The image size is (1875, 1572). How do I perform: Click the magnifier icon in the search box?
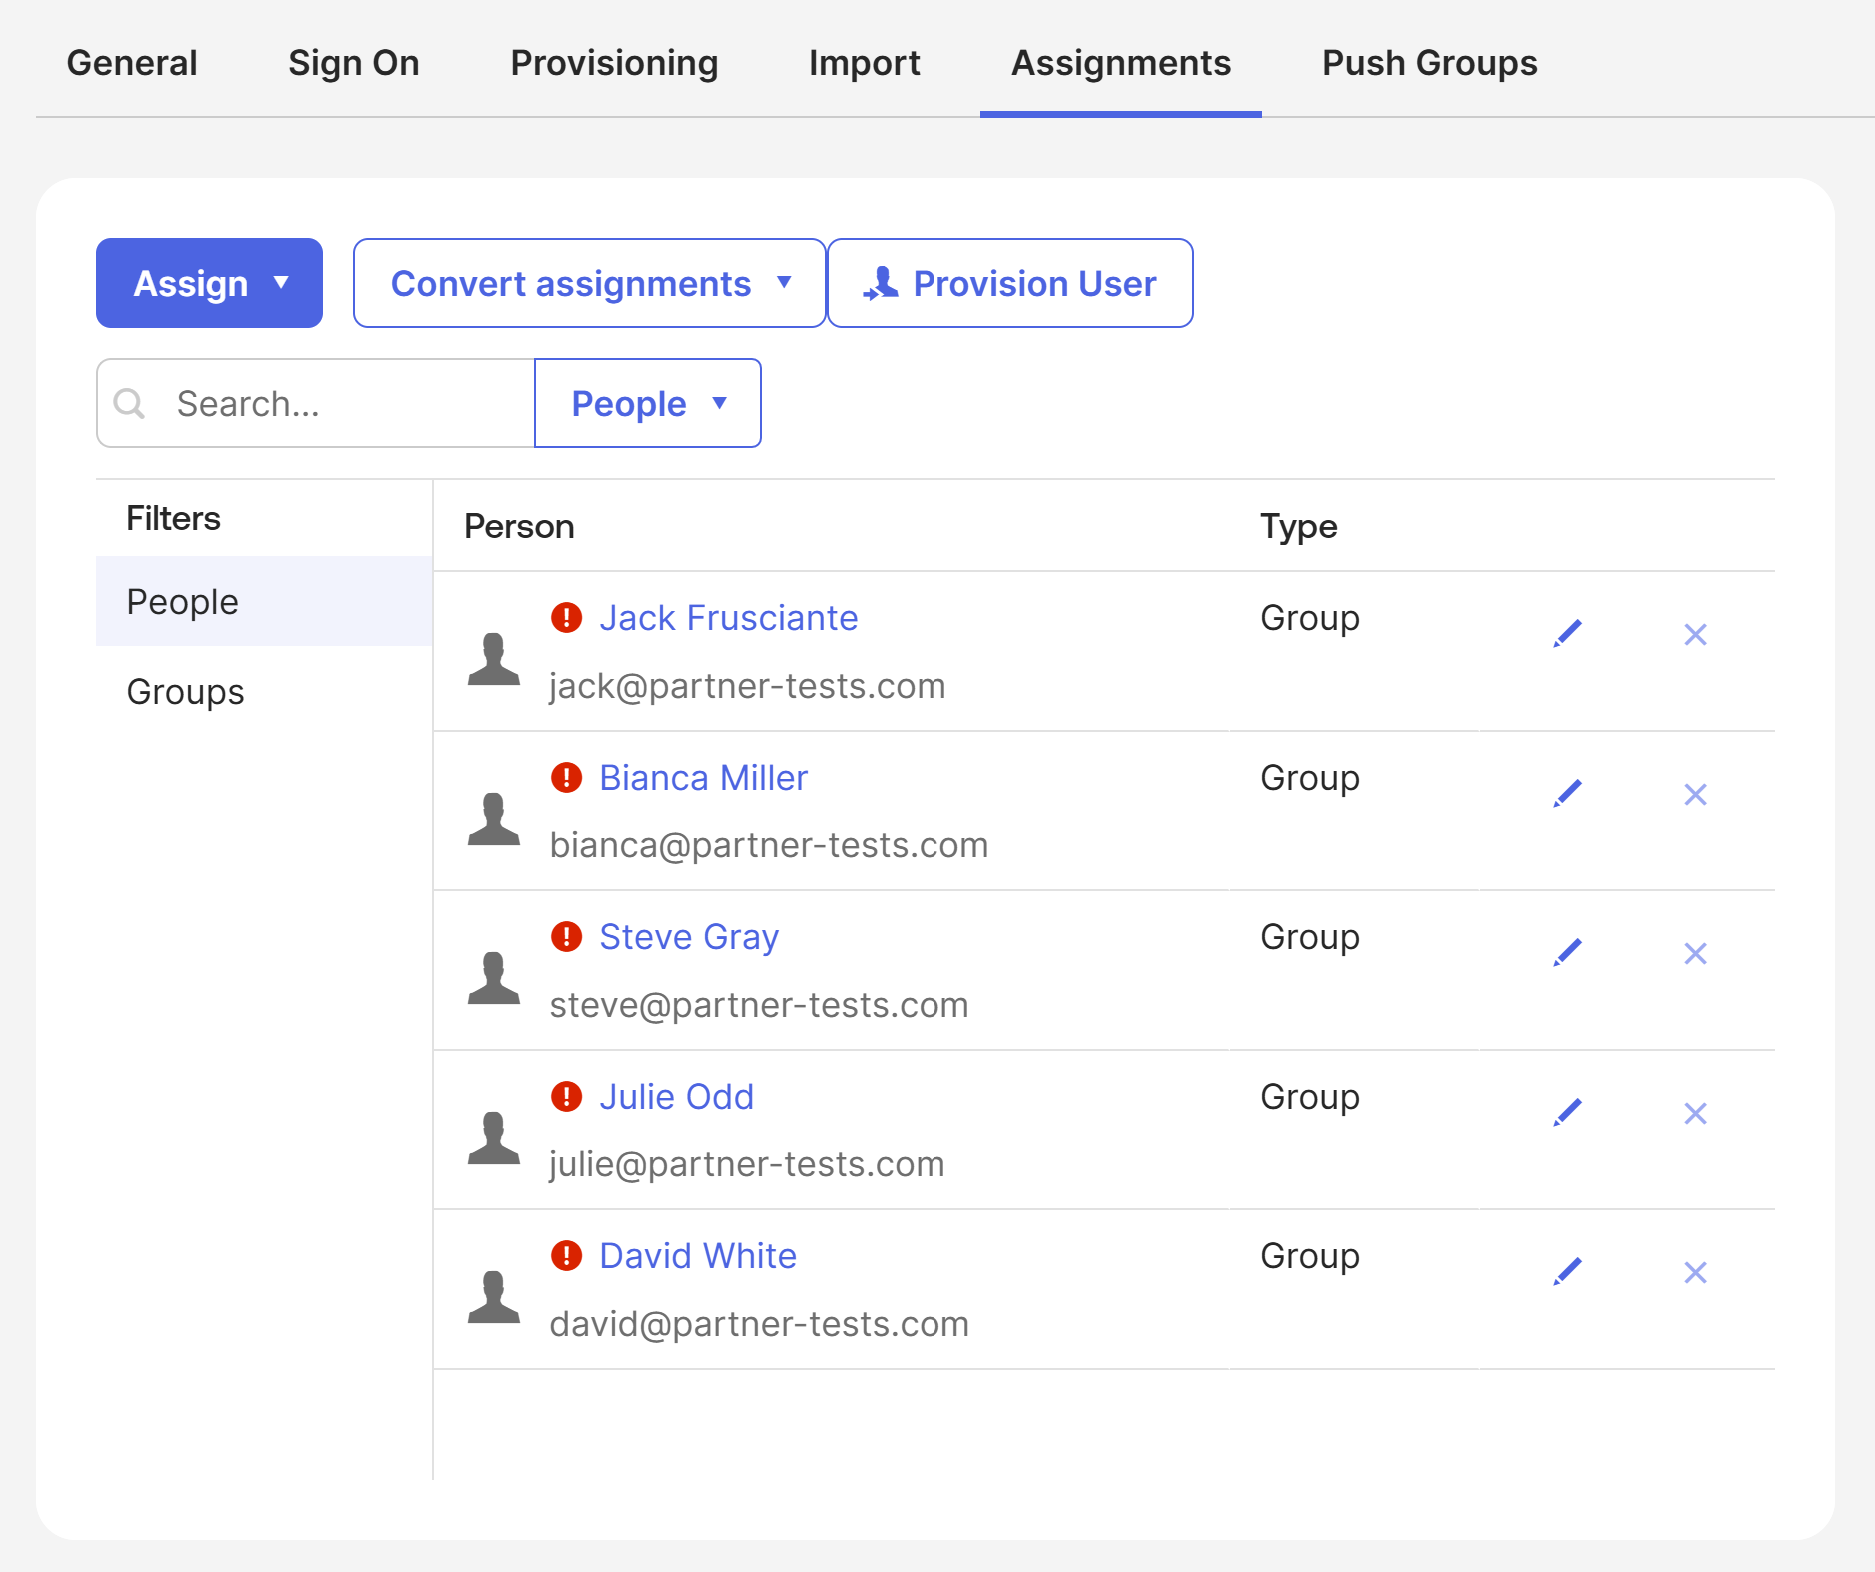129,404
